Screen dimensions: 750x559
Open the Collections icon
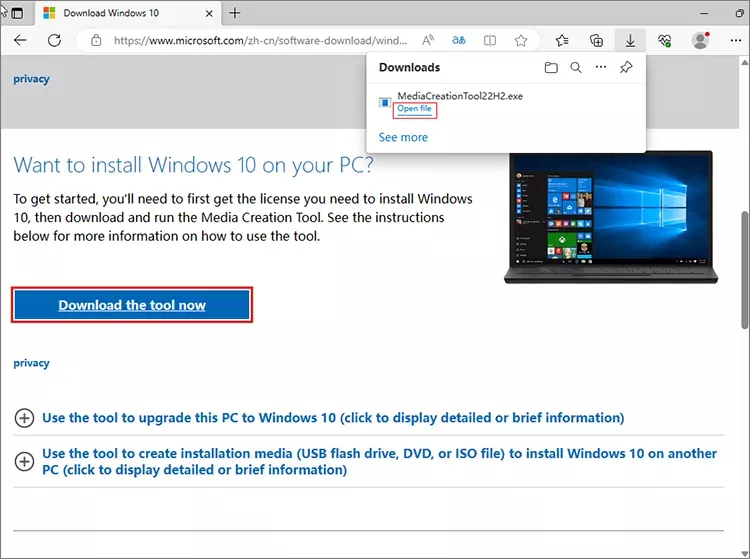click(596, 40)
